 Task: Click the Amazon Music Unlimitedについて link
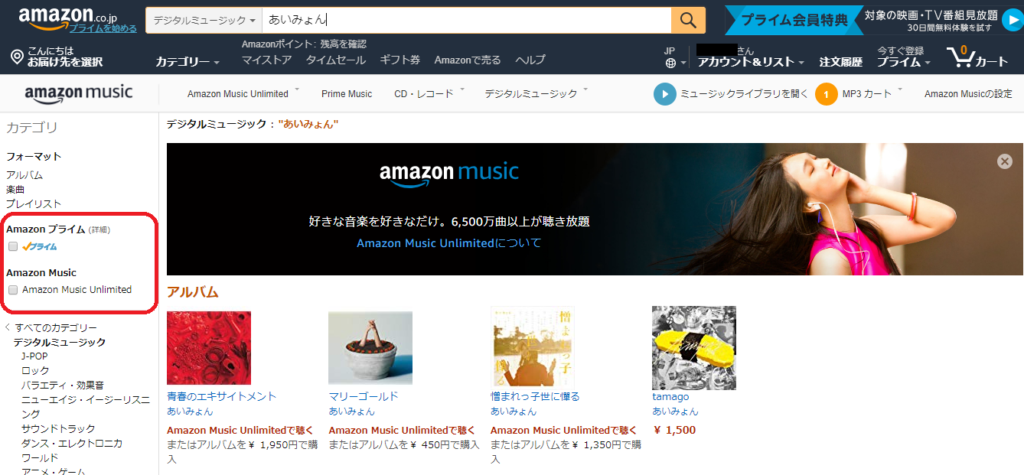(449, 243)
